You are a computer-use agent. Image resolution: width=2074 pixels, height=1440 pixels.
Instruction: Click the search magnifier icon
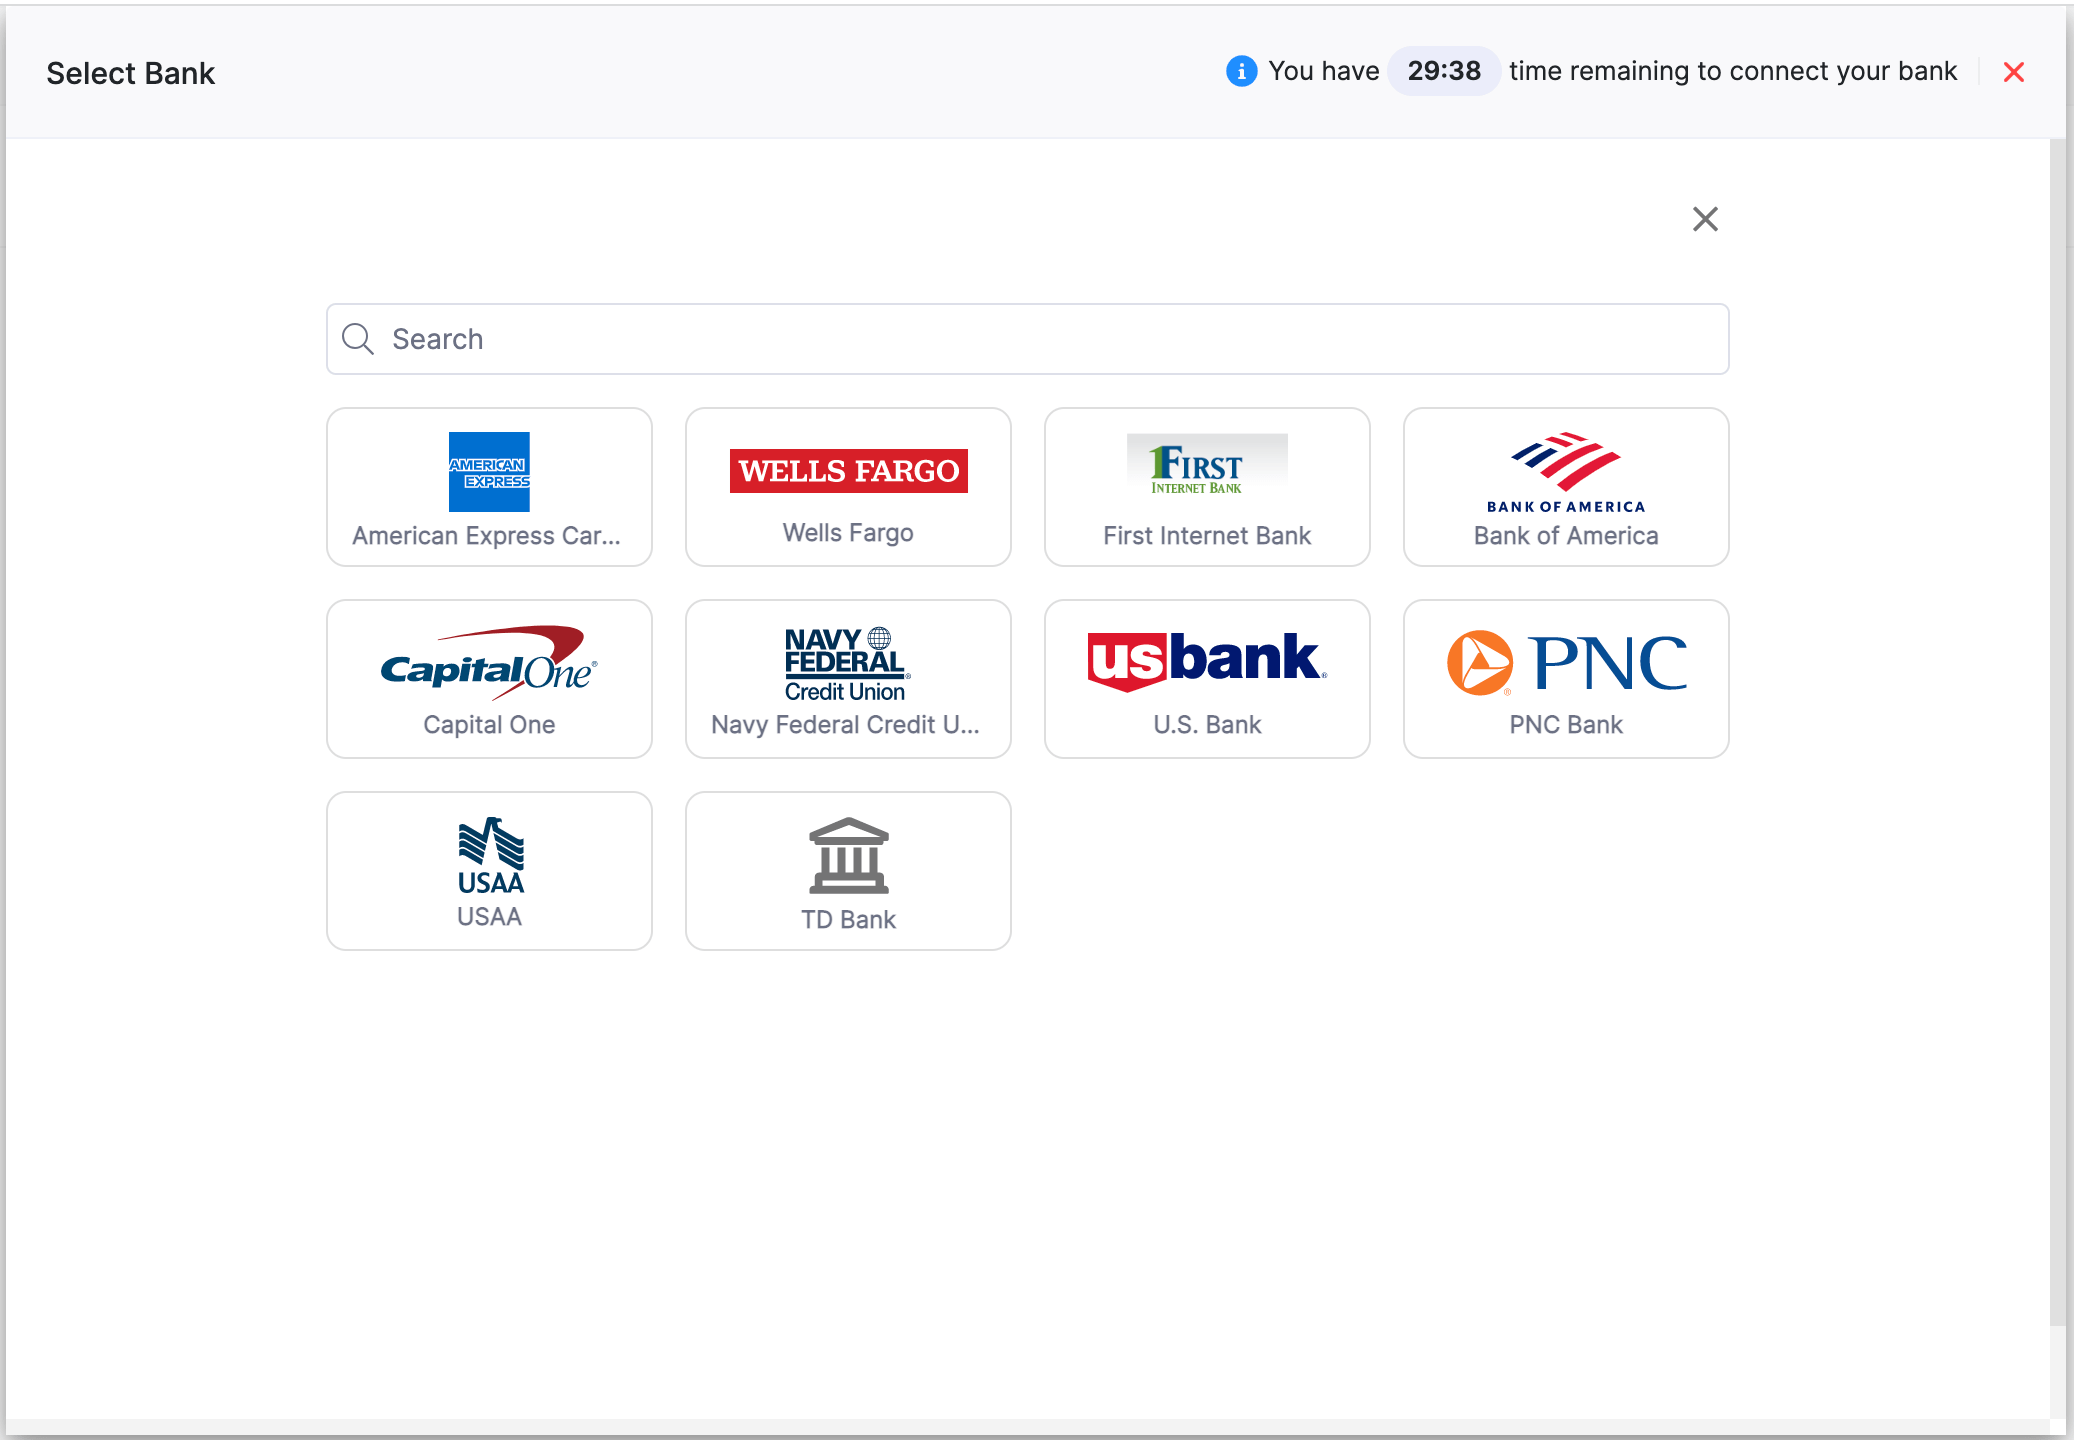click(357, 339)
